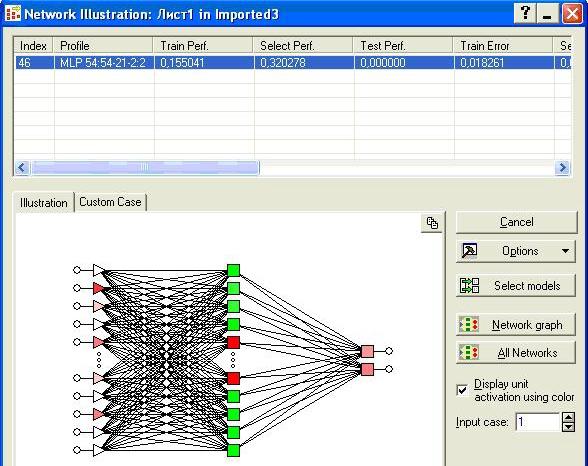Toggle Display unit activation using color

coord(463,390)
